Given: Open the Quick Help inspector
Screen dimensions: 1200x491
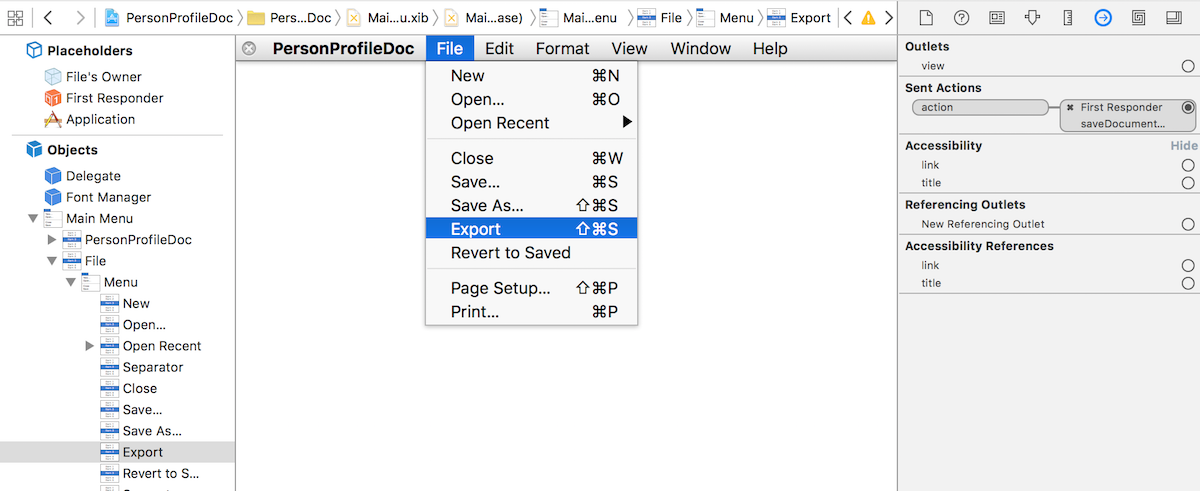Looking at the screenshot, I should [x=961, y=17].
